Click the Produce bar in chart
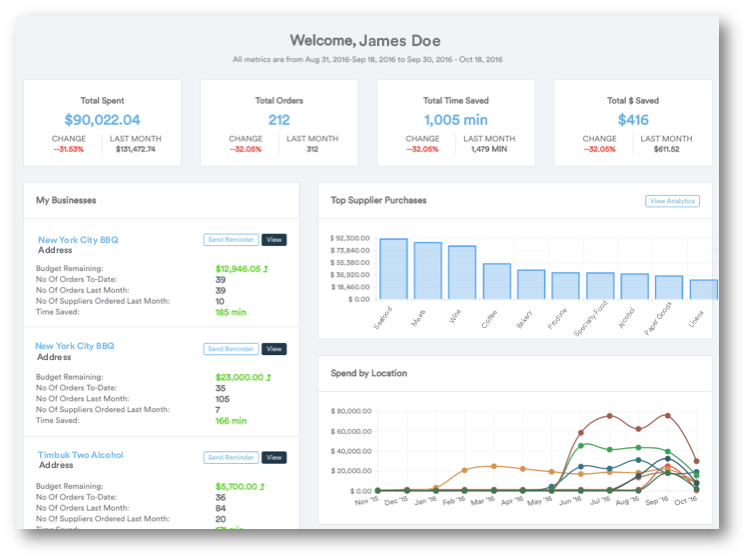The height and width of the screenshot is (560, 750). (565, 286)
